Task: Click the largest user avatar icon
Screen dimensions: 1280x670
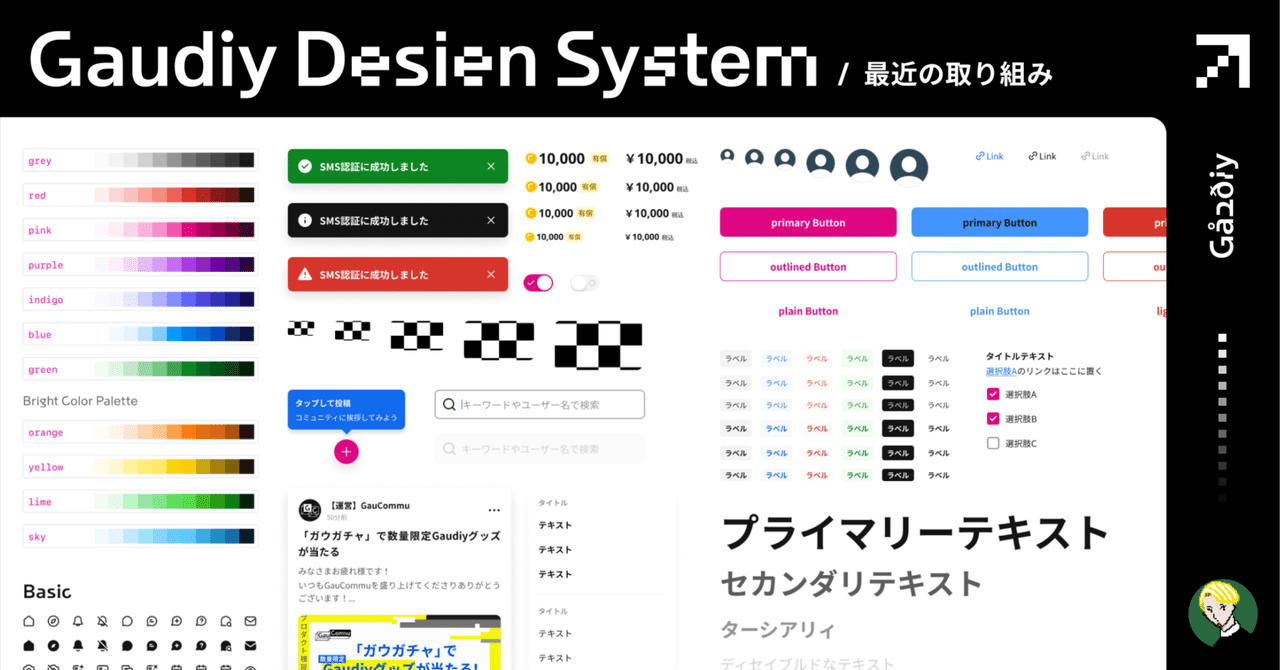Action: (x=909, y=168)
